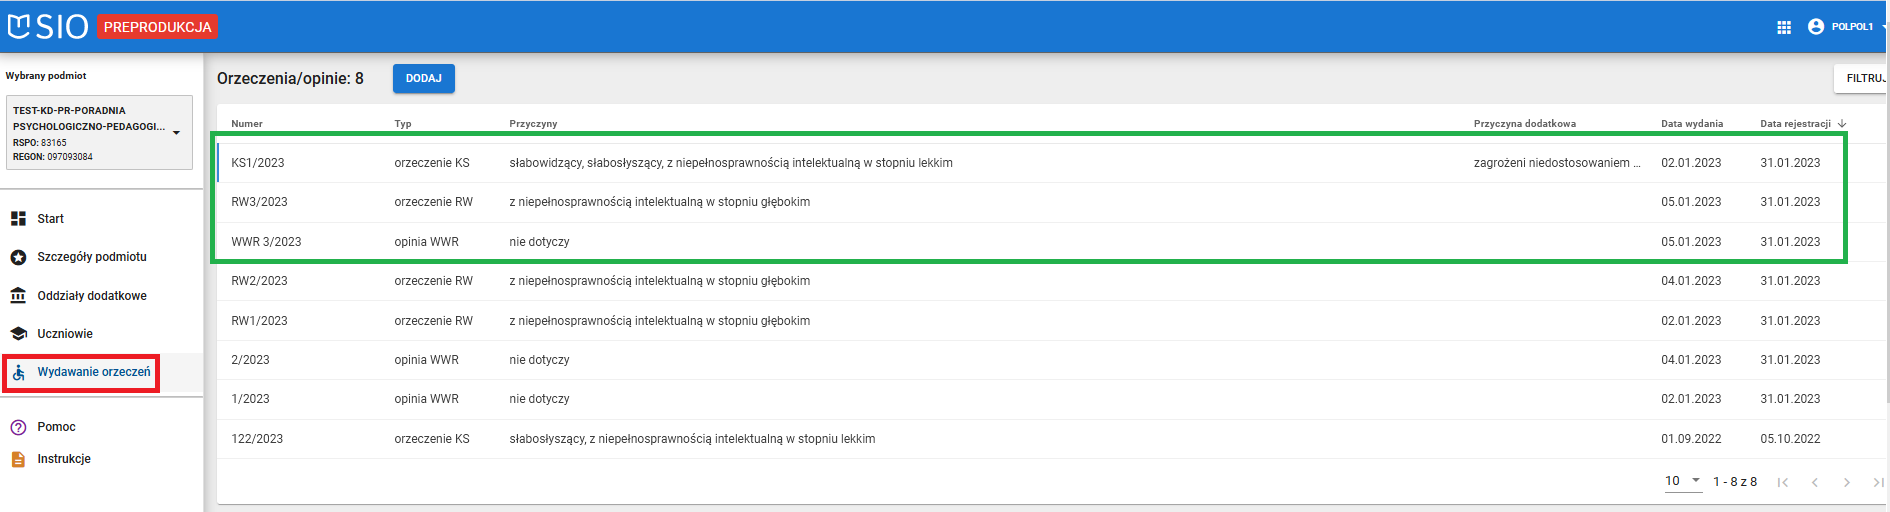Click the POLPOL1 user account icon
This screenshot has height=512, width=1890.
point(1816,27)
